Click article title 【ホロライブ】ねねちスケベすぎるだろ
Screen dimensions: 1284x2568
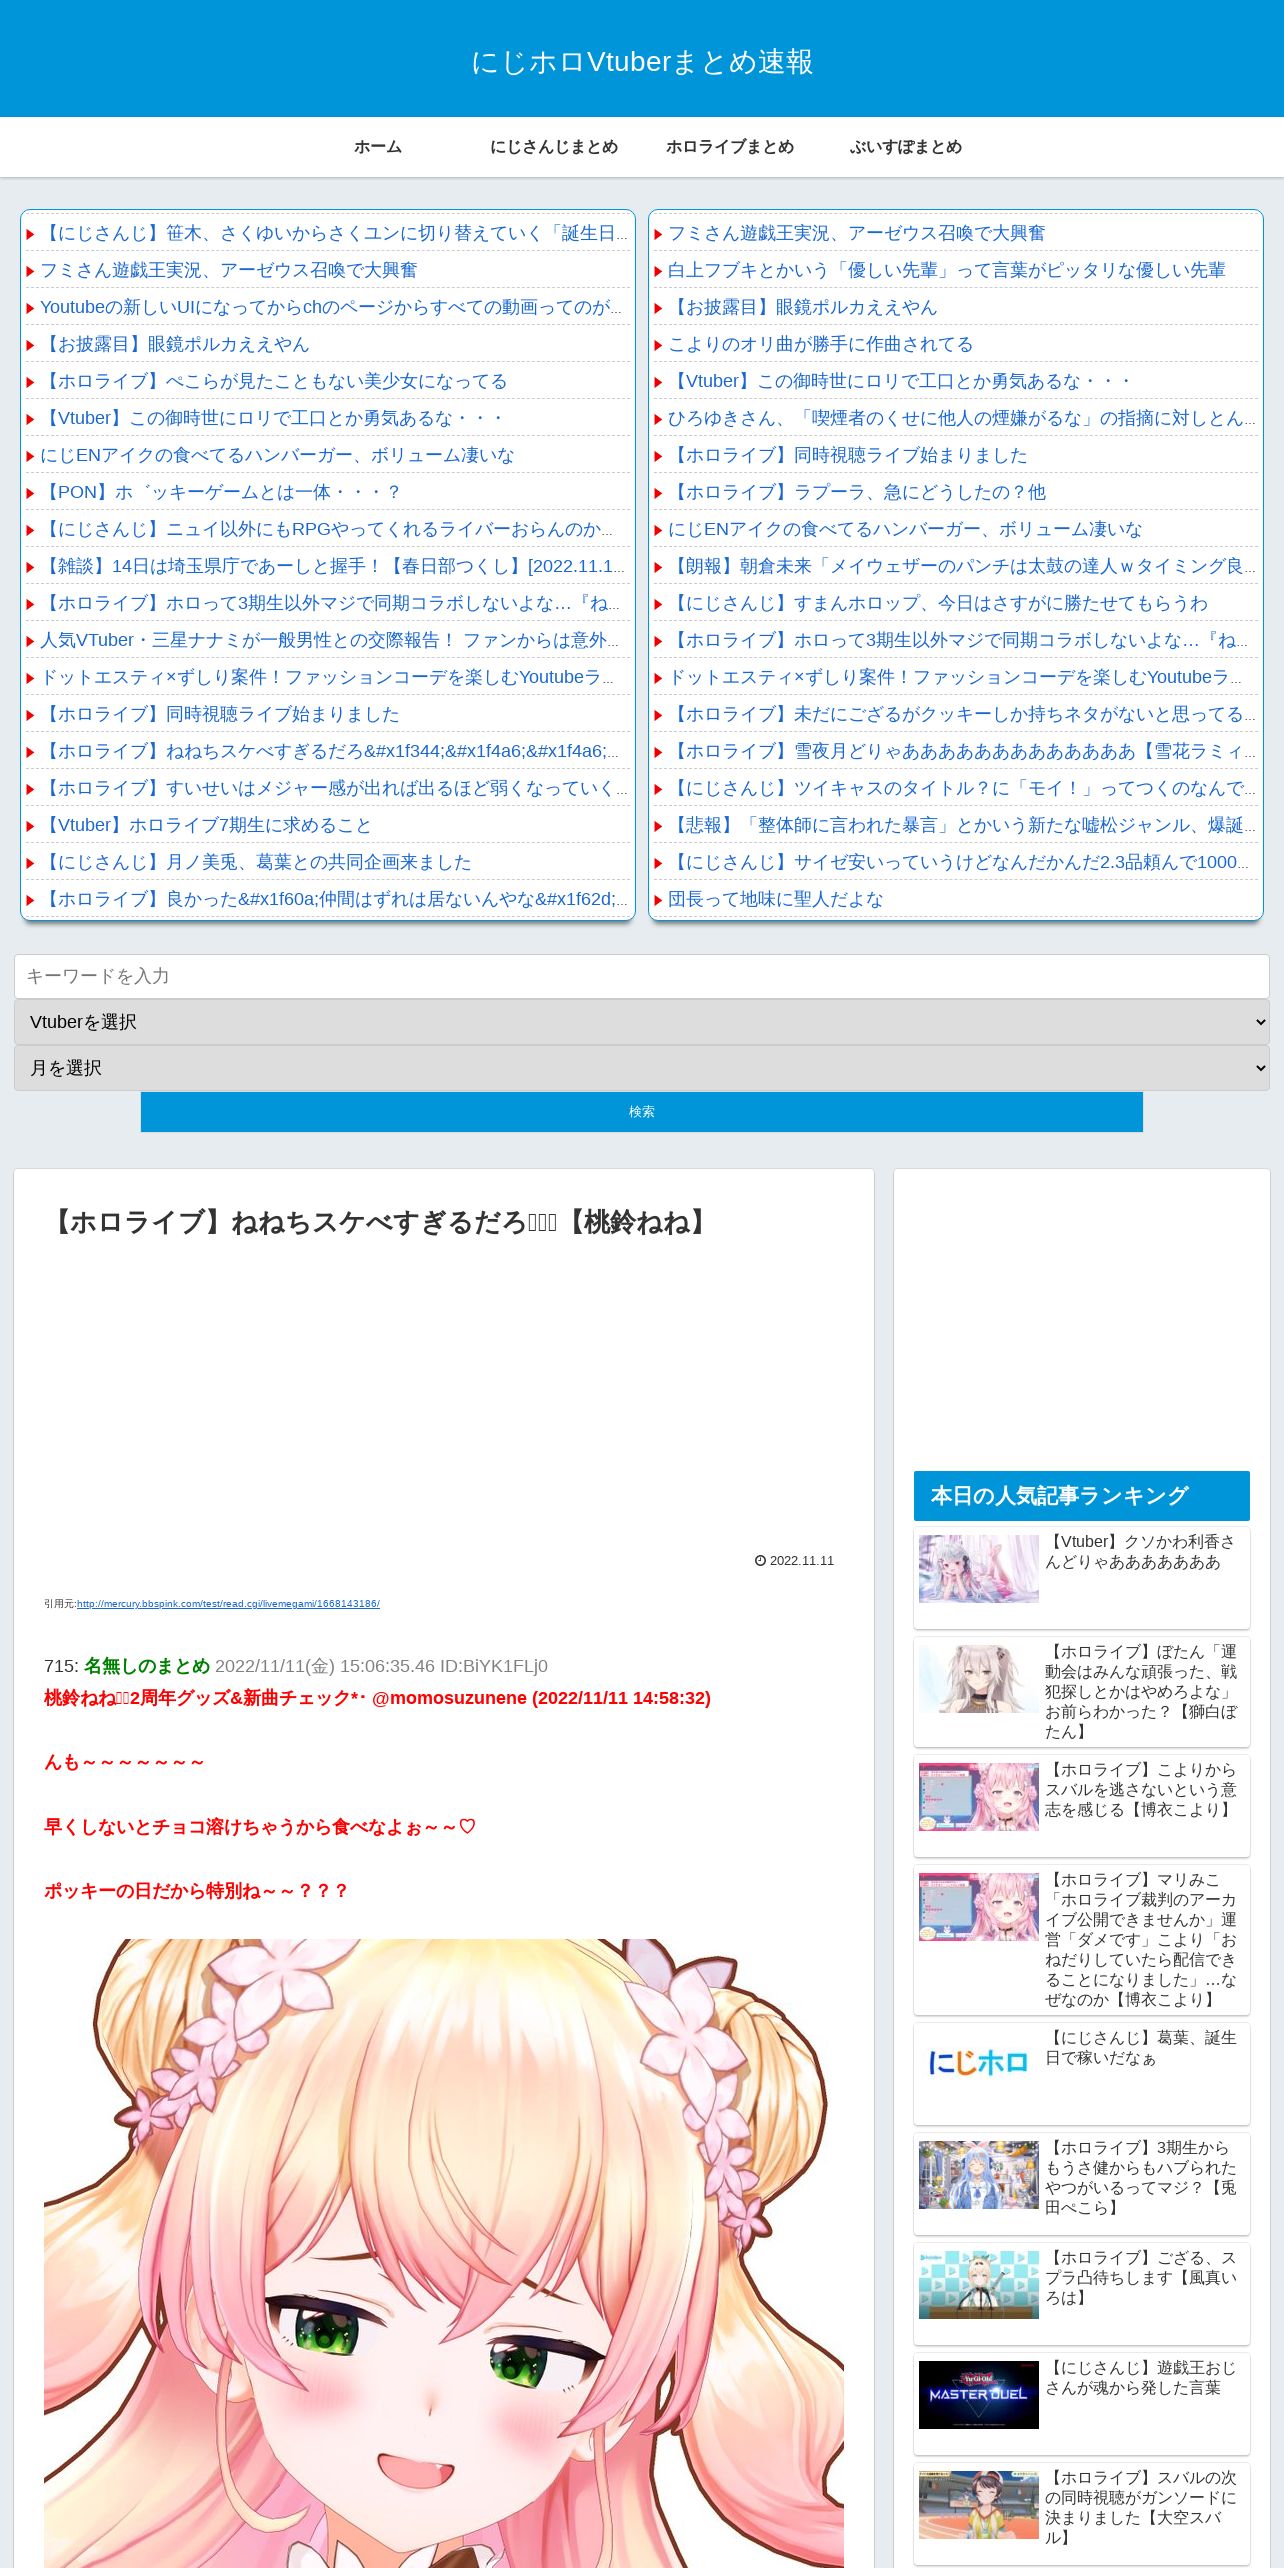[x=380, y=1222]
